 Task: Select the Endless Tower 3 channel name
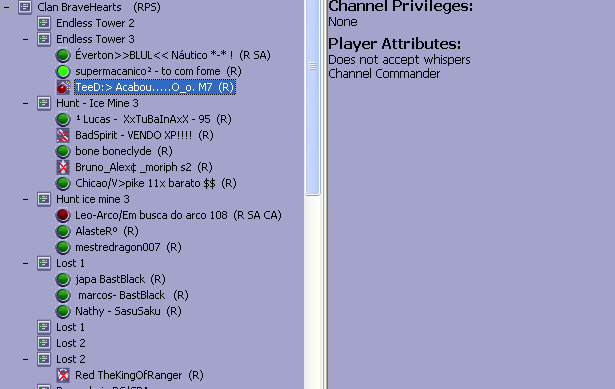tap(95, 39)
